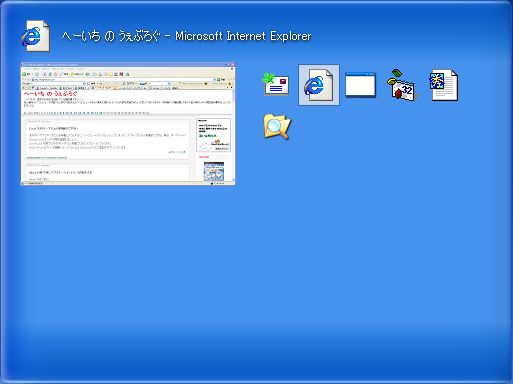Select the mail message window icon
The width and height of the screenshot is (513, 384).
pyautogui.click(x=276, y=84)
